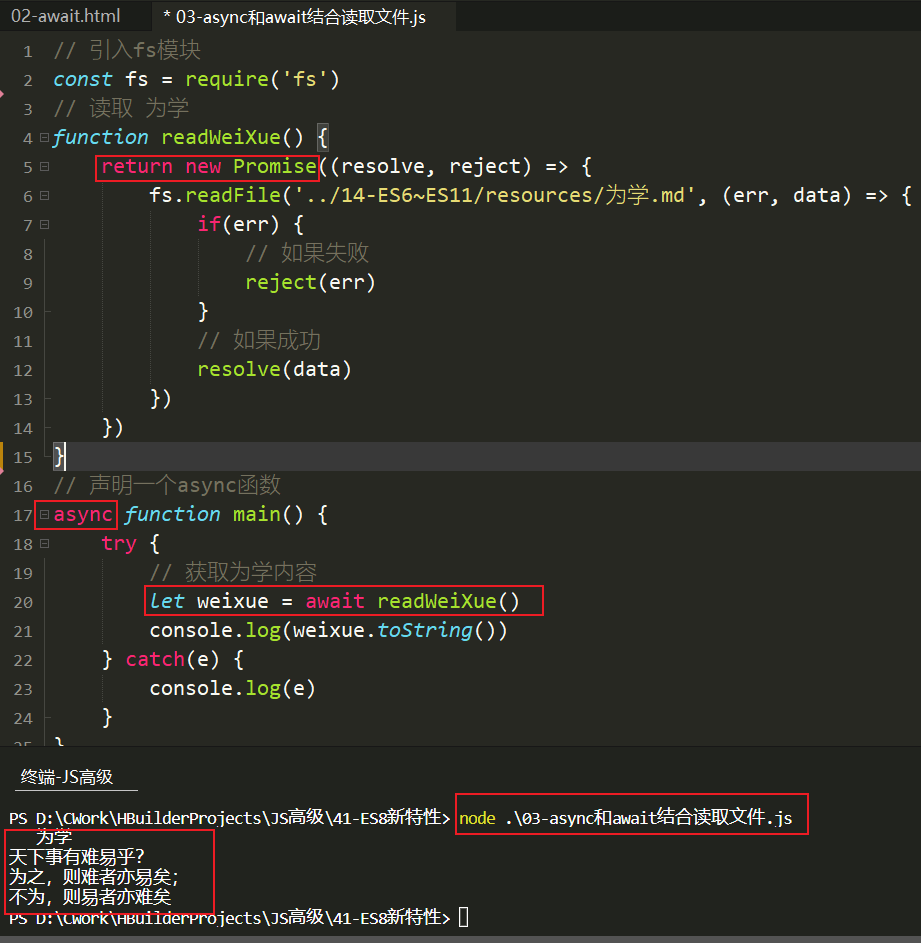Click the 'catch' keyword on line 22

tap(155, 660)
